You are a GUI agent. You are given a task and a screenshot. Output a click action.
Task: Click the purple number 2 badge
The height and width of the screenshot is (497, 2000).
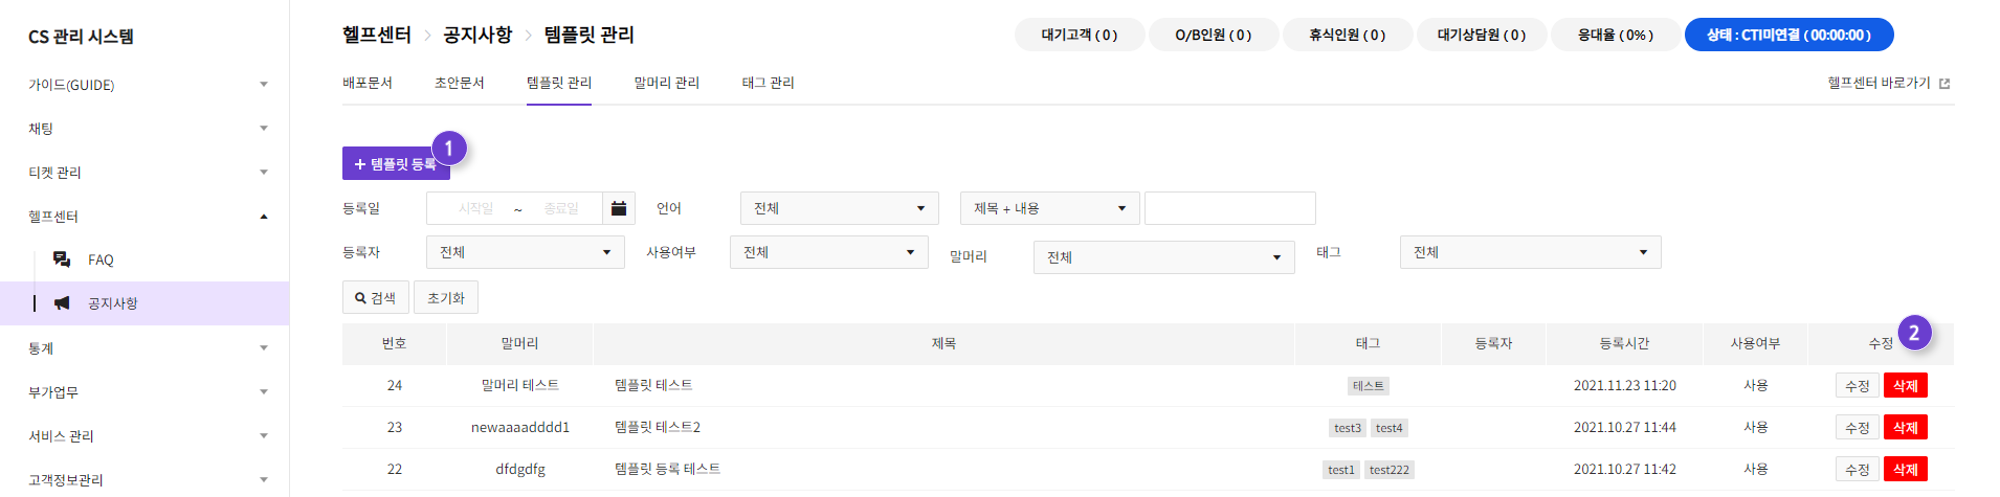click(1914, 333)
